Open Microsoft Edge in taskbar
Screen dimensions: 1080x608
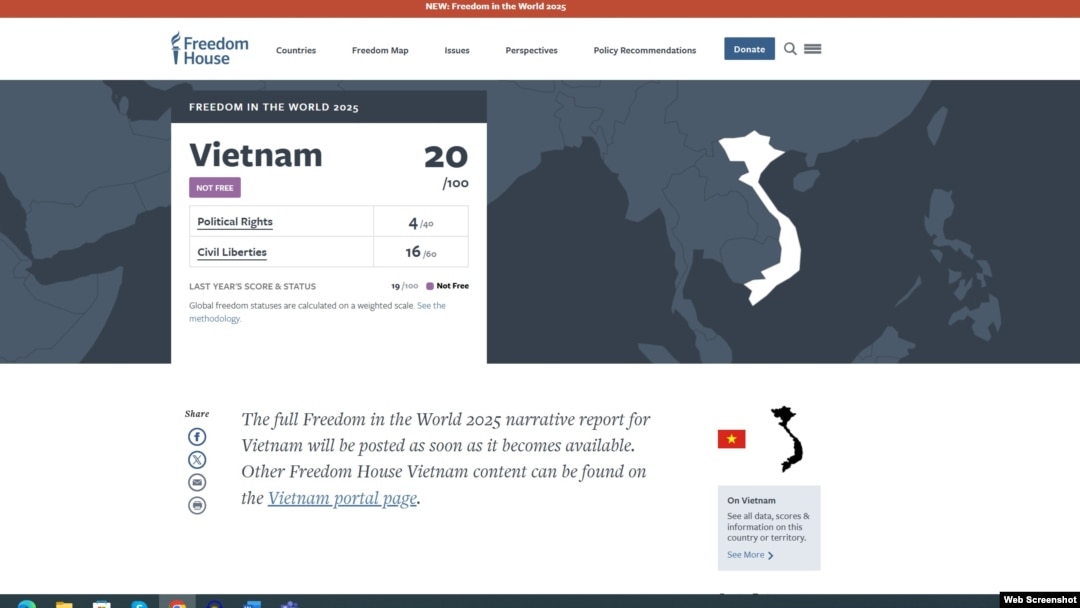27,604
